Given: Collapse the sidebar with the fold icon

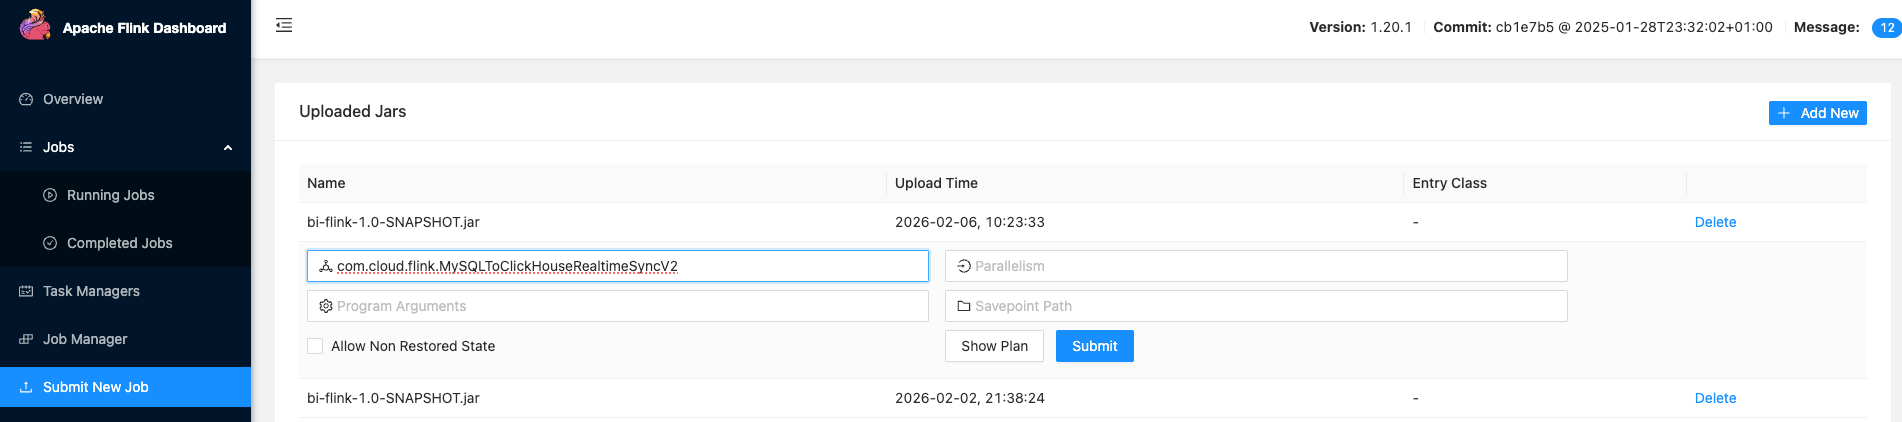Looking at the screenshot, I should [284, 25].
